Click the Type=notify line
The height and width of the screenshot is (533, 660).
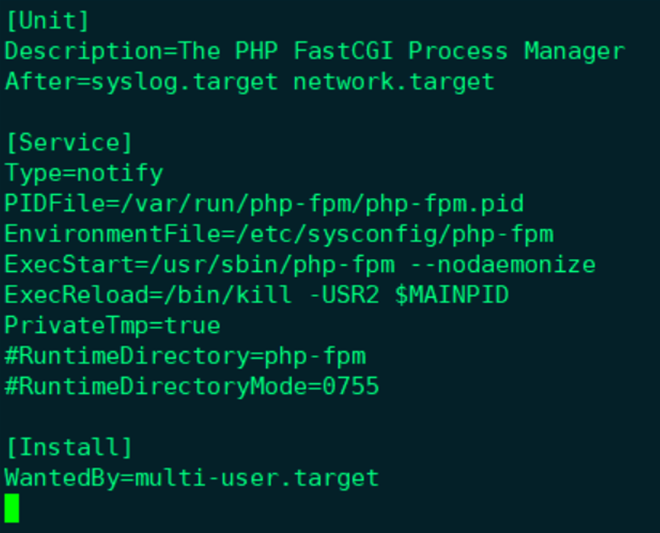point(84,173)
